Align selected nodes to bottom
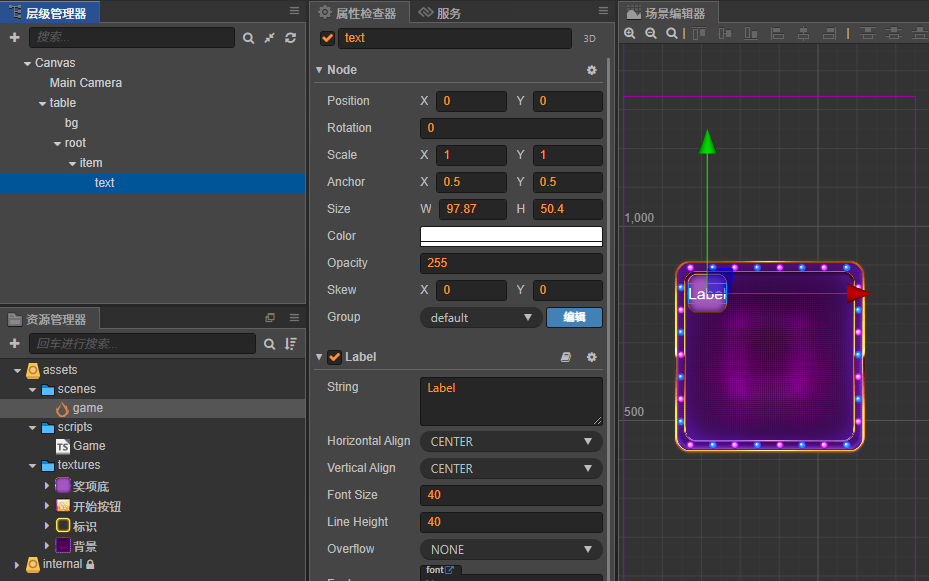This screenshot has height=581, width=929. pos(751,34)
